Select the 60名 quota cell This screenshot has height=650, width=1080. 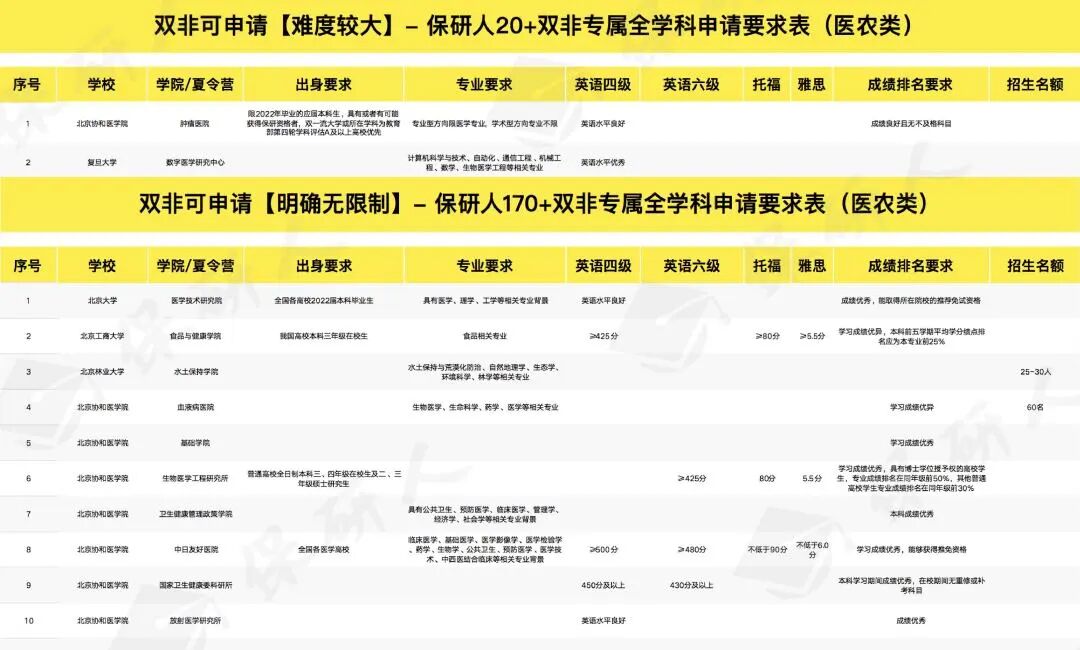click(x=1035, y=408)
